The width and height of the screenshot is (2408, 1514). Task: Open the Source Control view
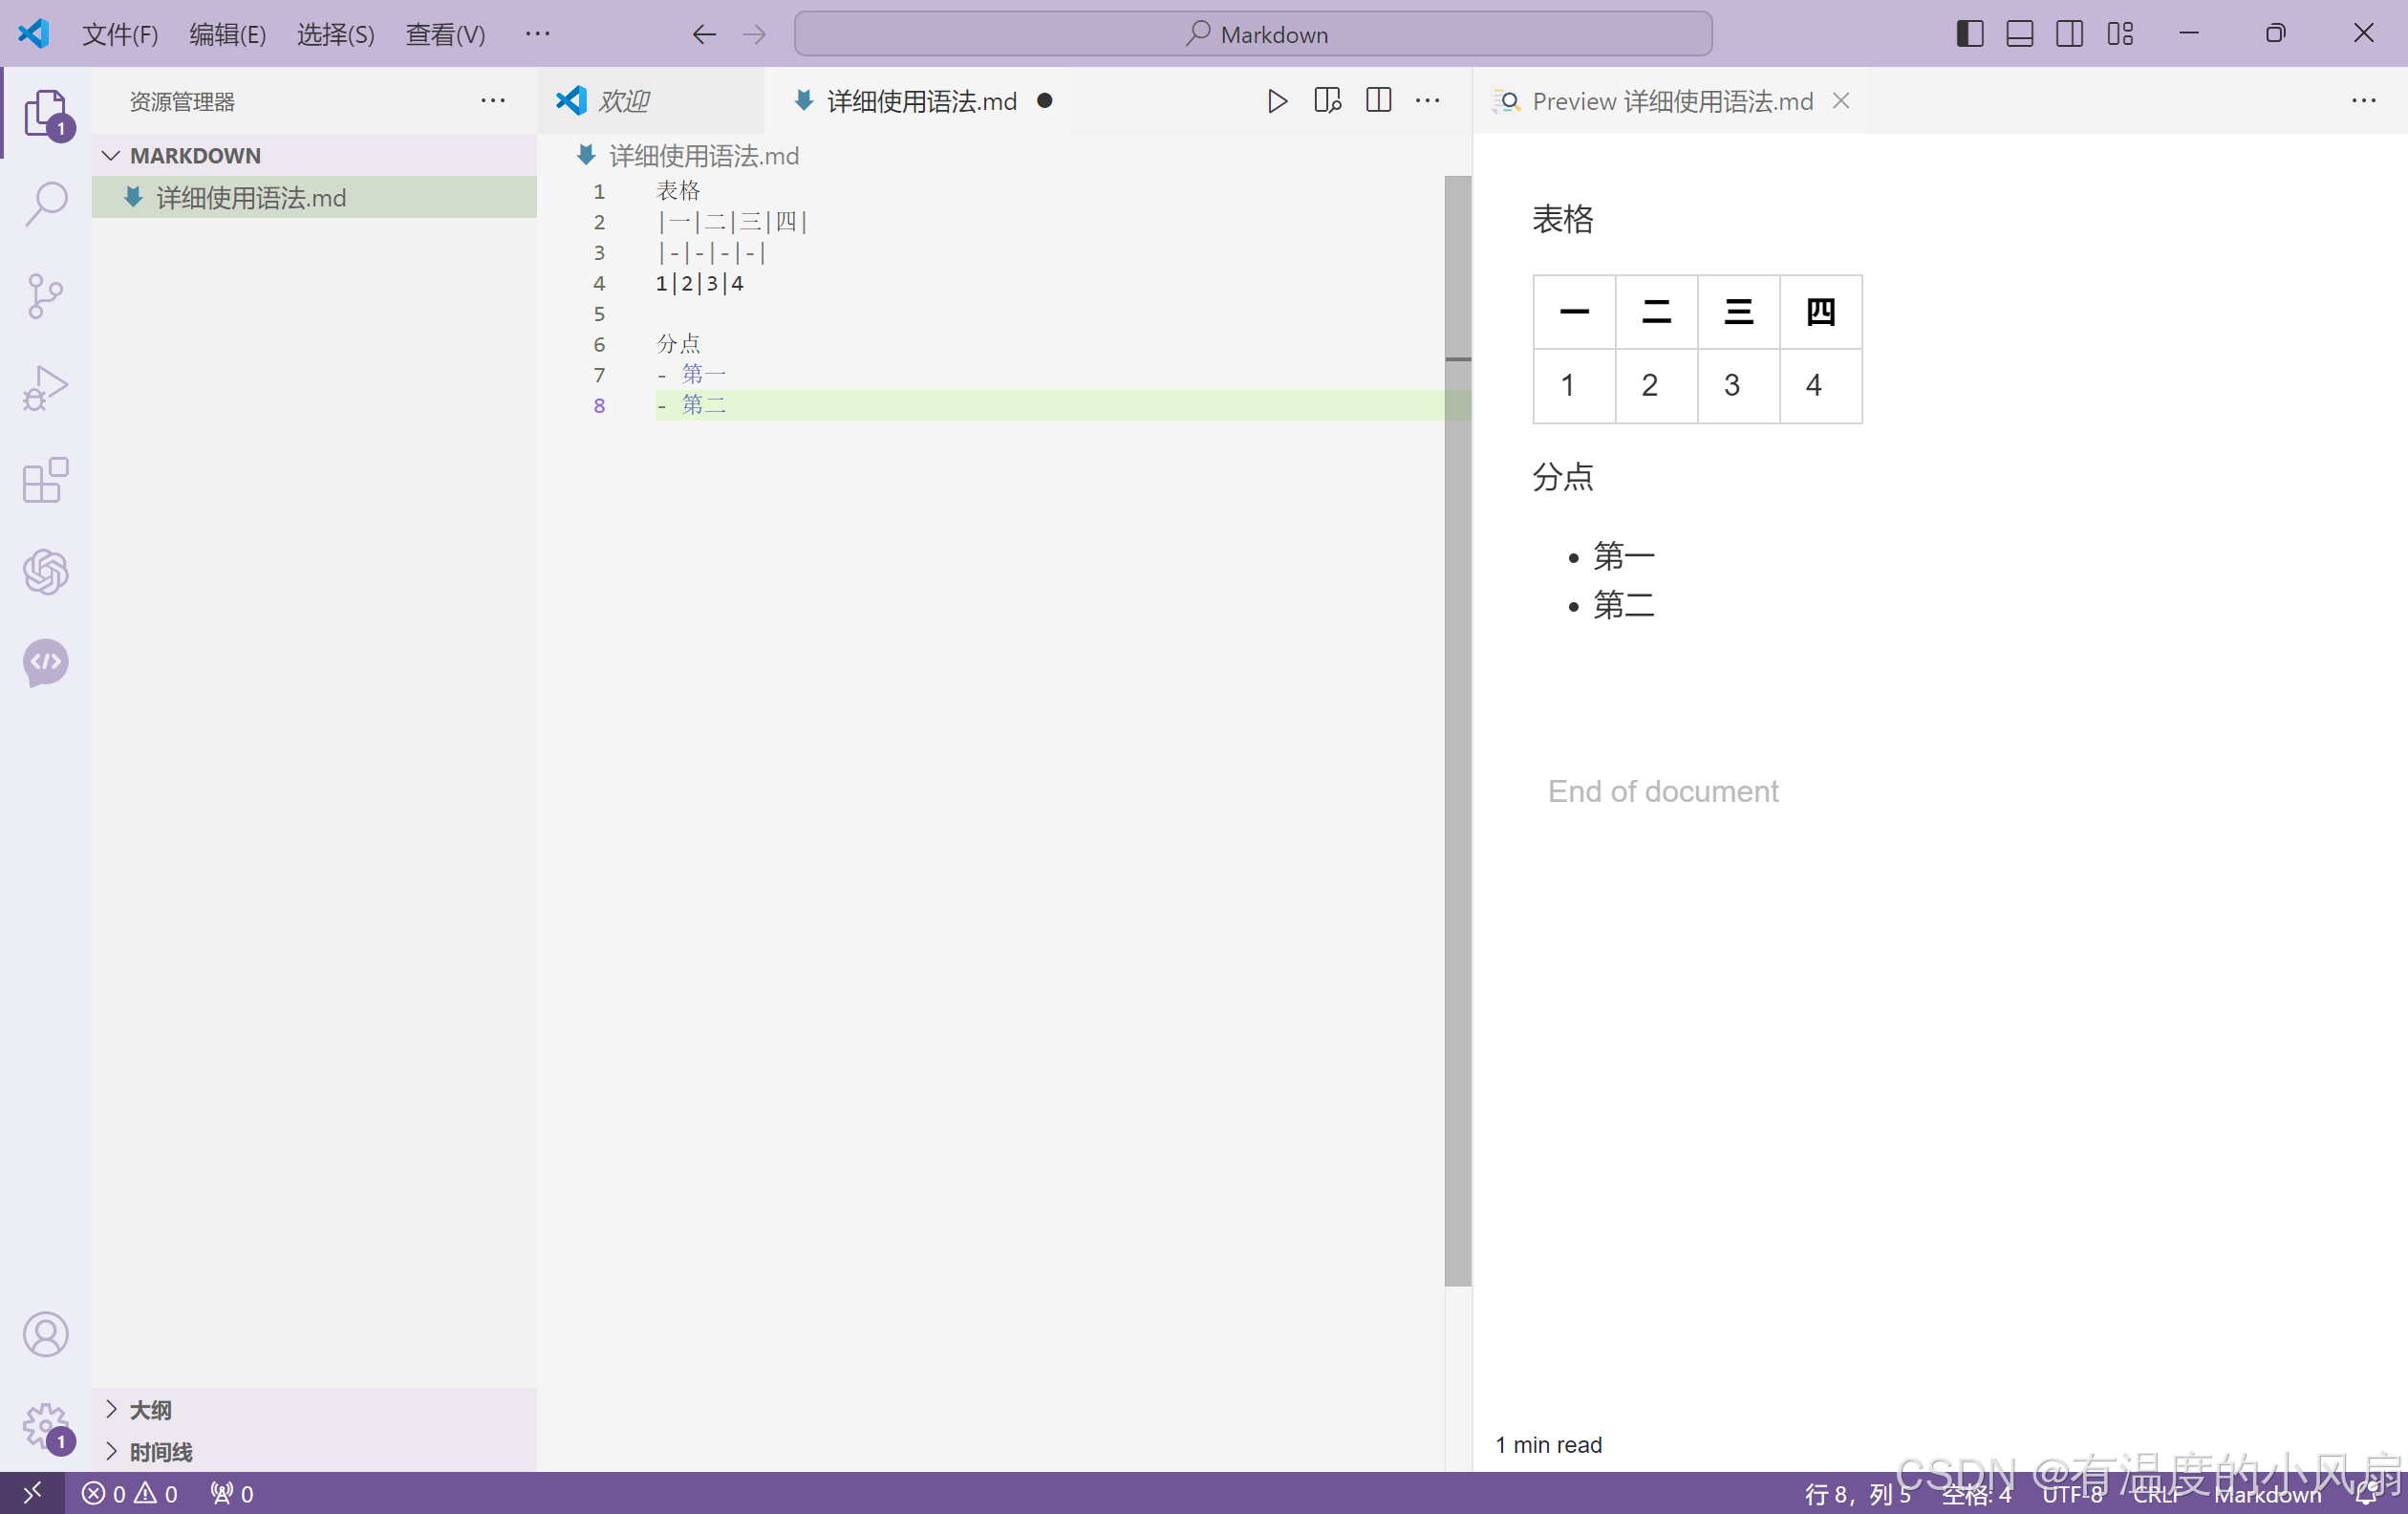point(46,296)
